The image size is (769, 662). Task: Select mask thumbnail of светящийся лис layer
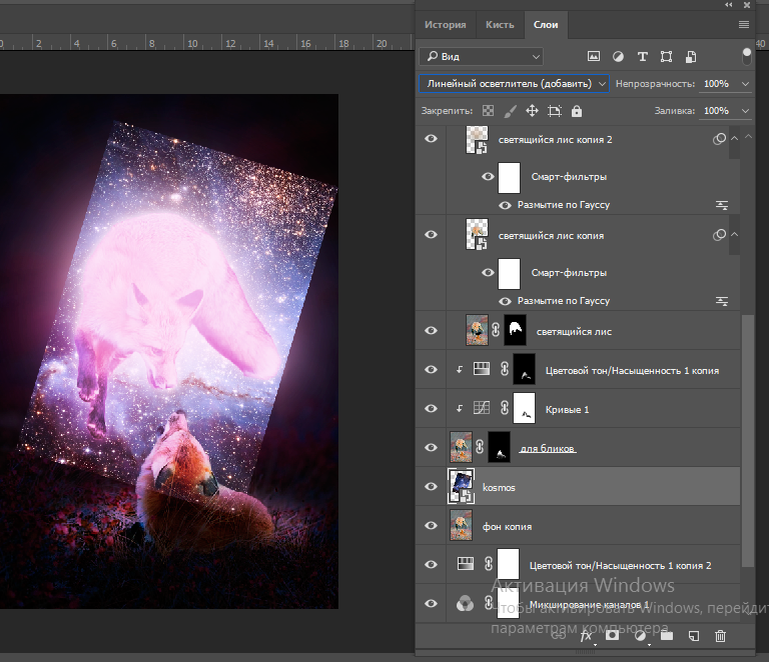click(515, 330)
